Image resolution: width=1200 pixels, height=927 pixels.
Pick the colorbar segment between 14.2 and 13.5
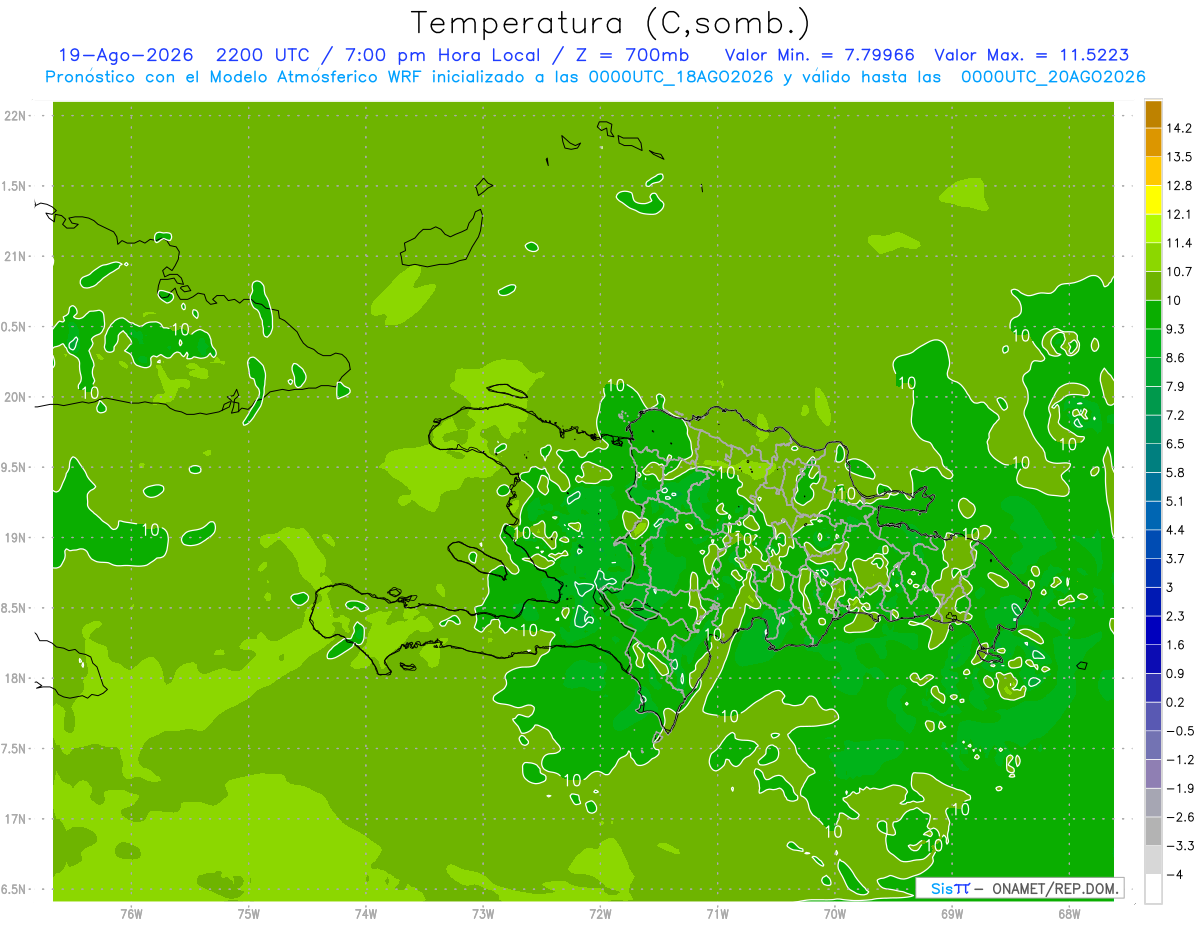(x=1153, y=142)
